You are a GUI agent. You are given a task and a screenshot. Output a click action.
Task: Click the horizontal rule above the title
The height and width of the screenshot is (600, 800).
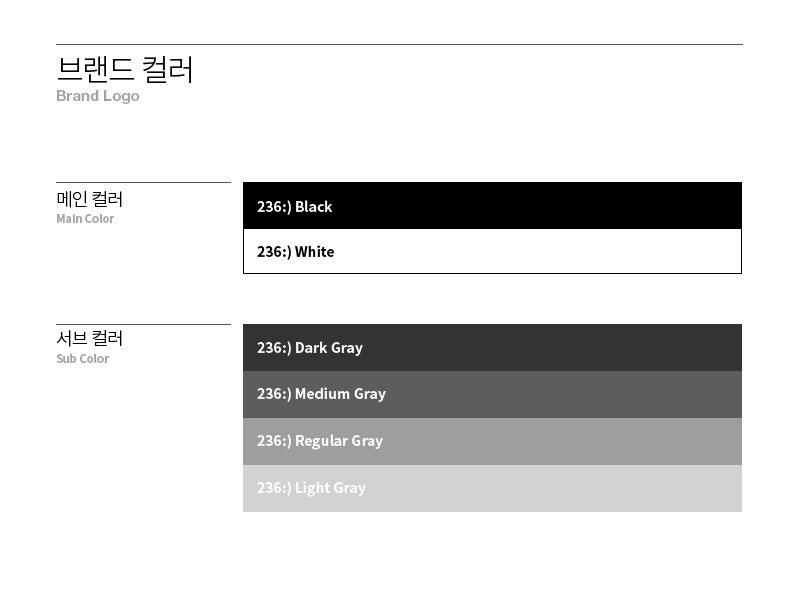[x=399, y=44]
